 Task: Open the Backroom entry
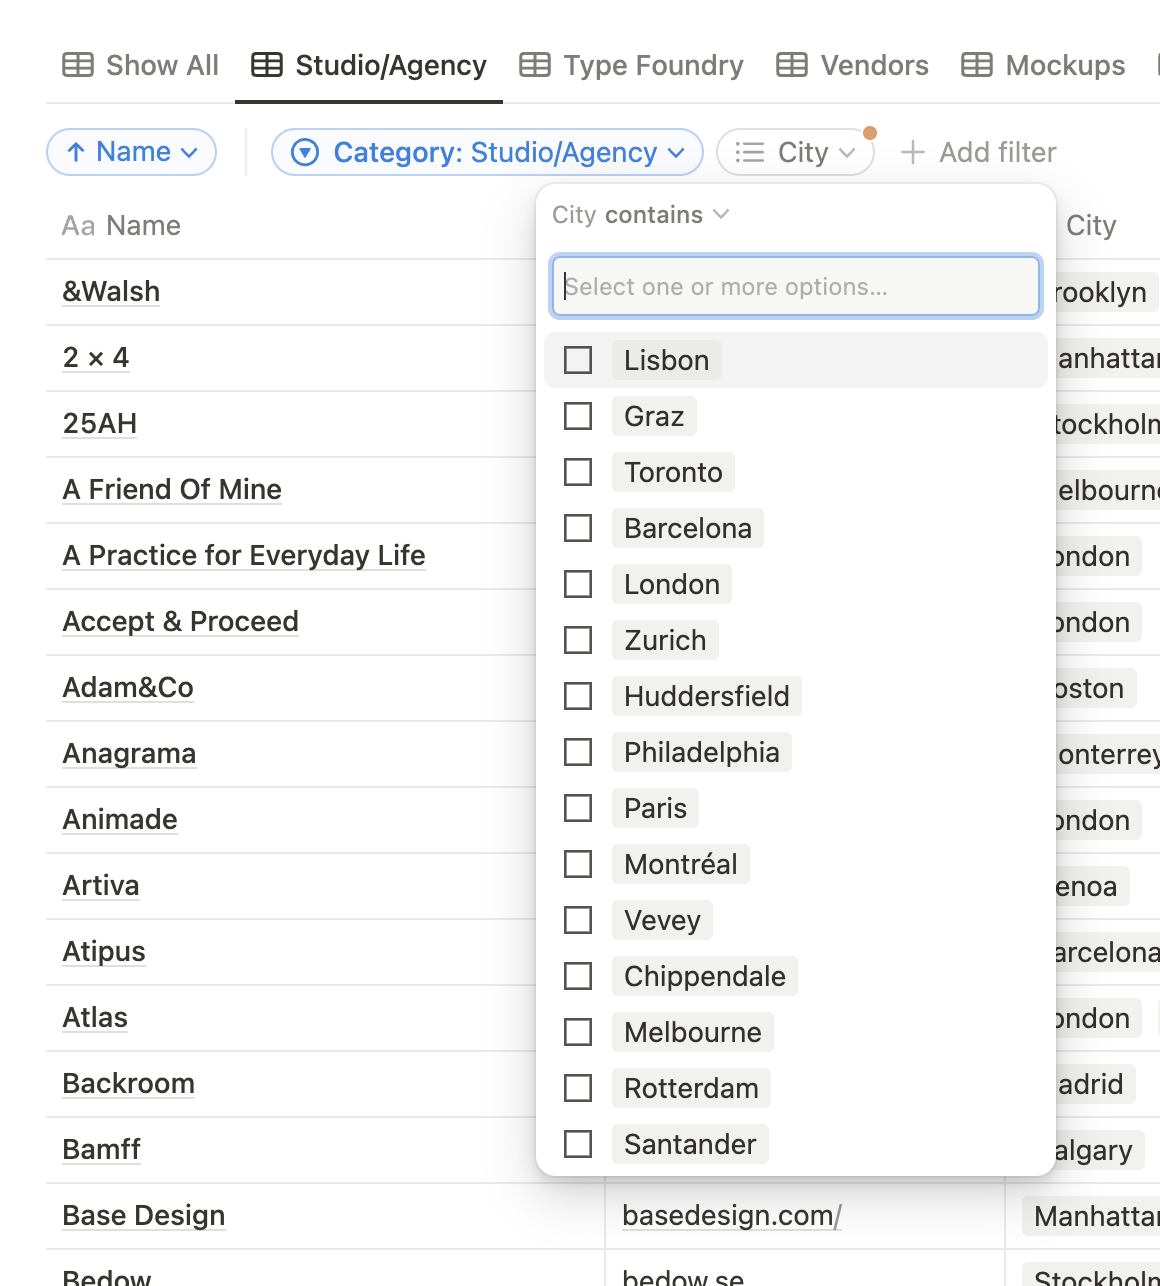pyautogui.click(x=129, y=1084)
